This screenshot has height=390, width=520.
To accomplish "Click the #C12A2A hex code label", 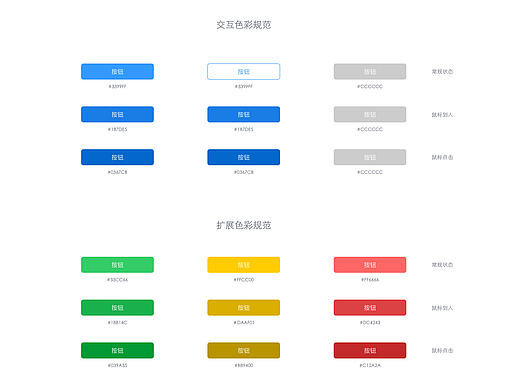I will pyautogui.click(x=370, y=365).
